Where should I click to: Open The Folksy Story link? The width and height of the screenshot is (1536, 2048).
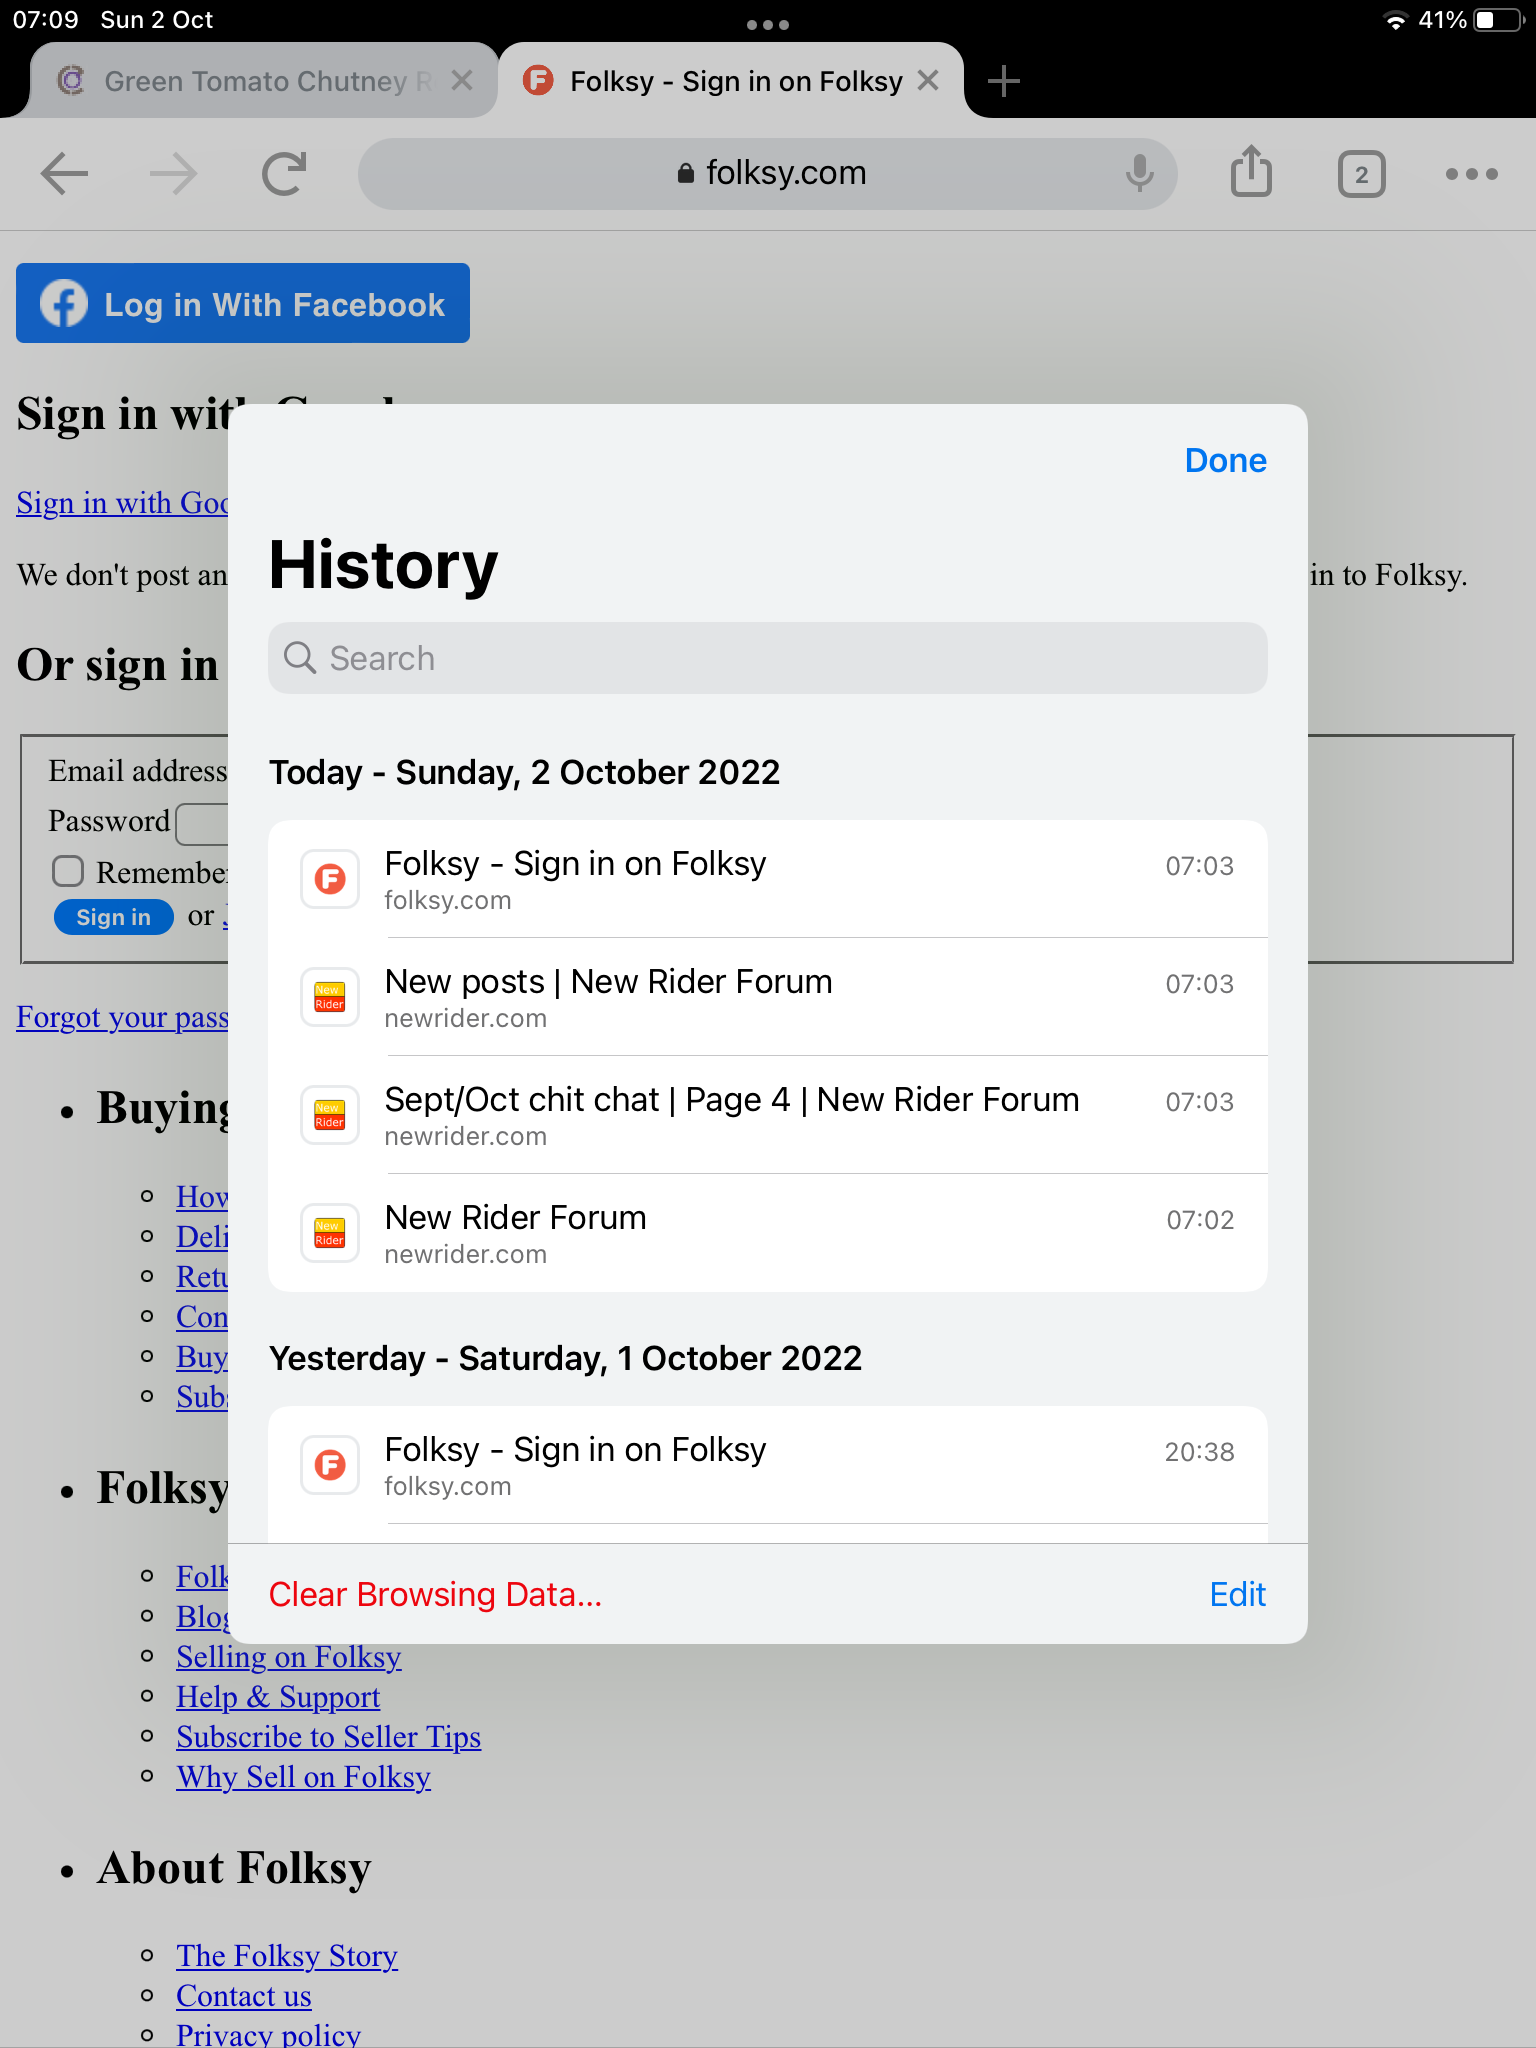tap(287, 1955)
